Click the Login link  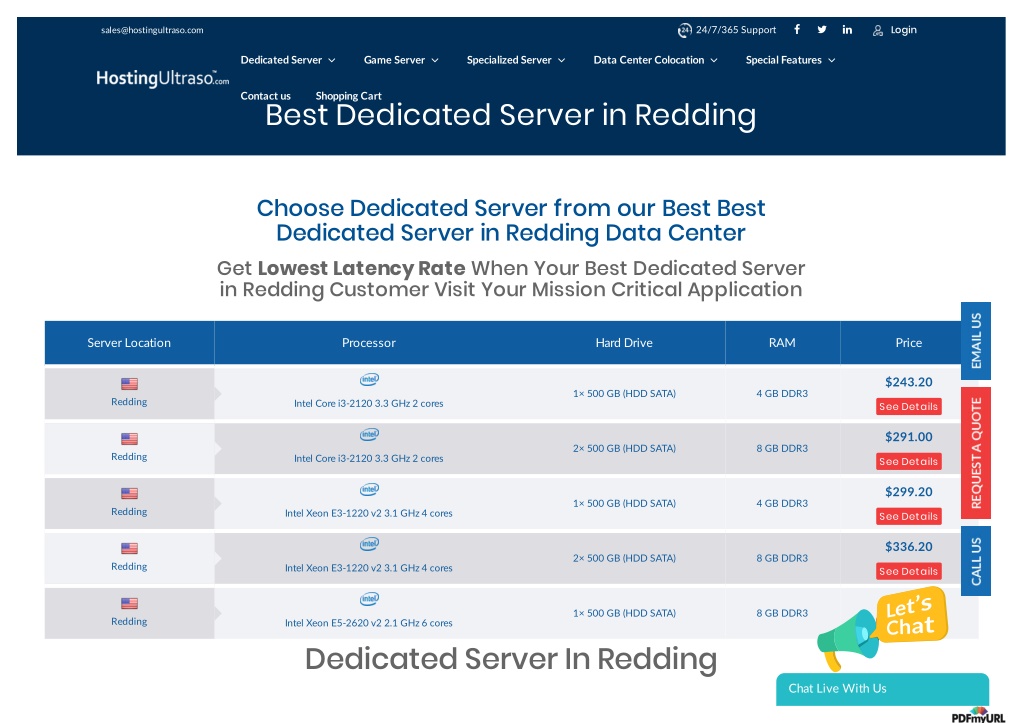(x=903, y=30)
